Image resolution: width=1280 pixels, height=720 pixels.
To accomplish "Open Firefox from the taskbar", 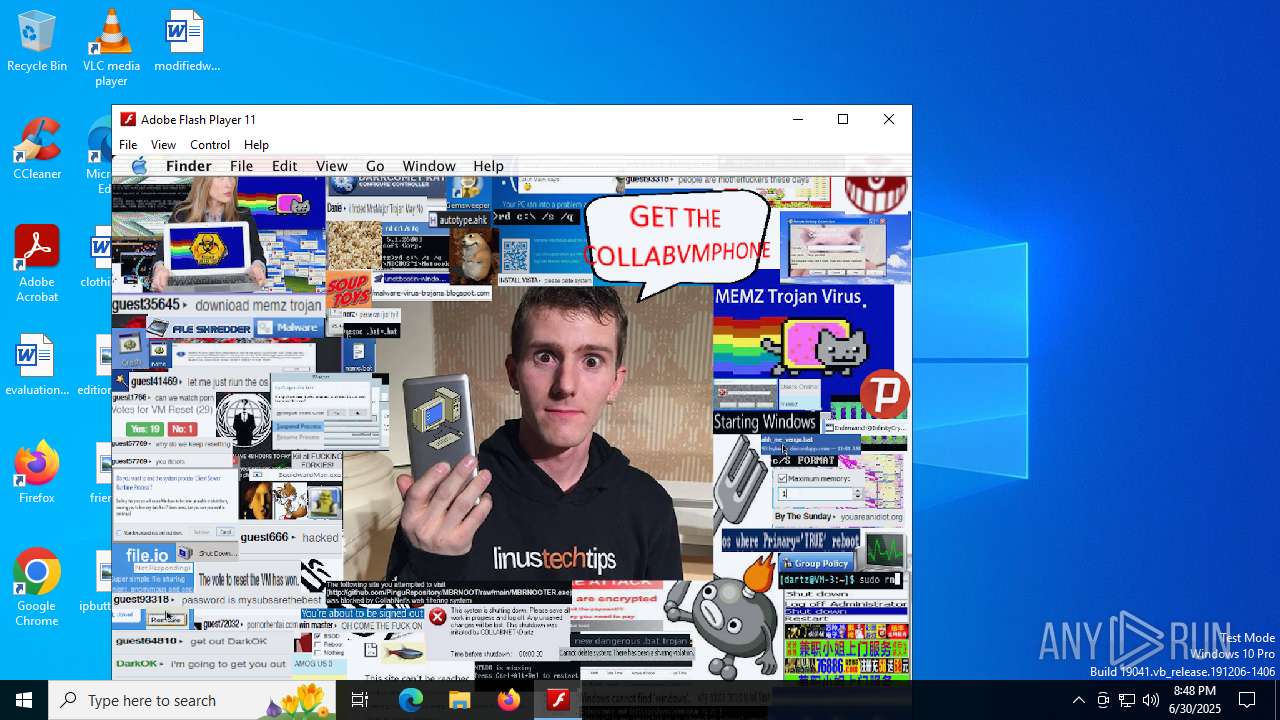I will (509, 700).
